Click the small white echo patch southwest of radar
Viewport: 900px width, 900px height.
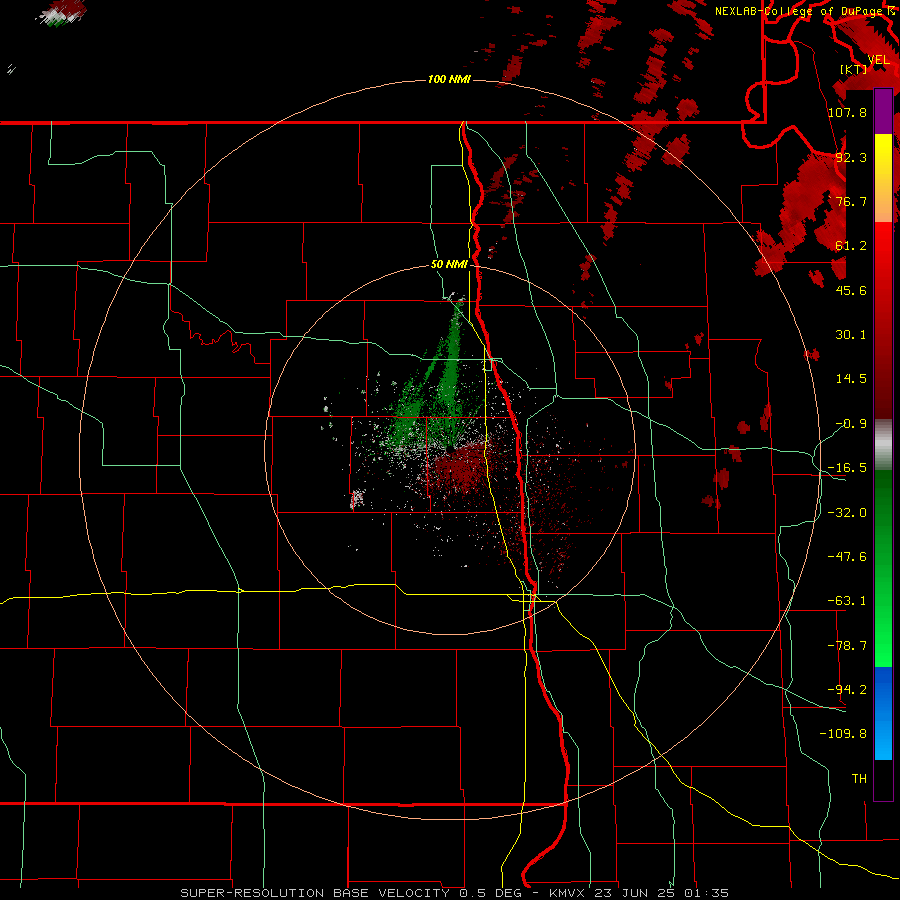[x=357, y=498]
